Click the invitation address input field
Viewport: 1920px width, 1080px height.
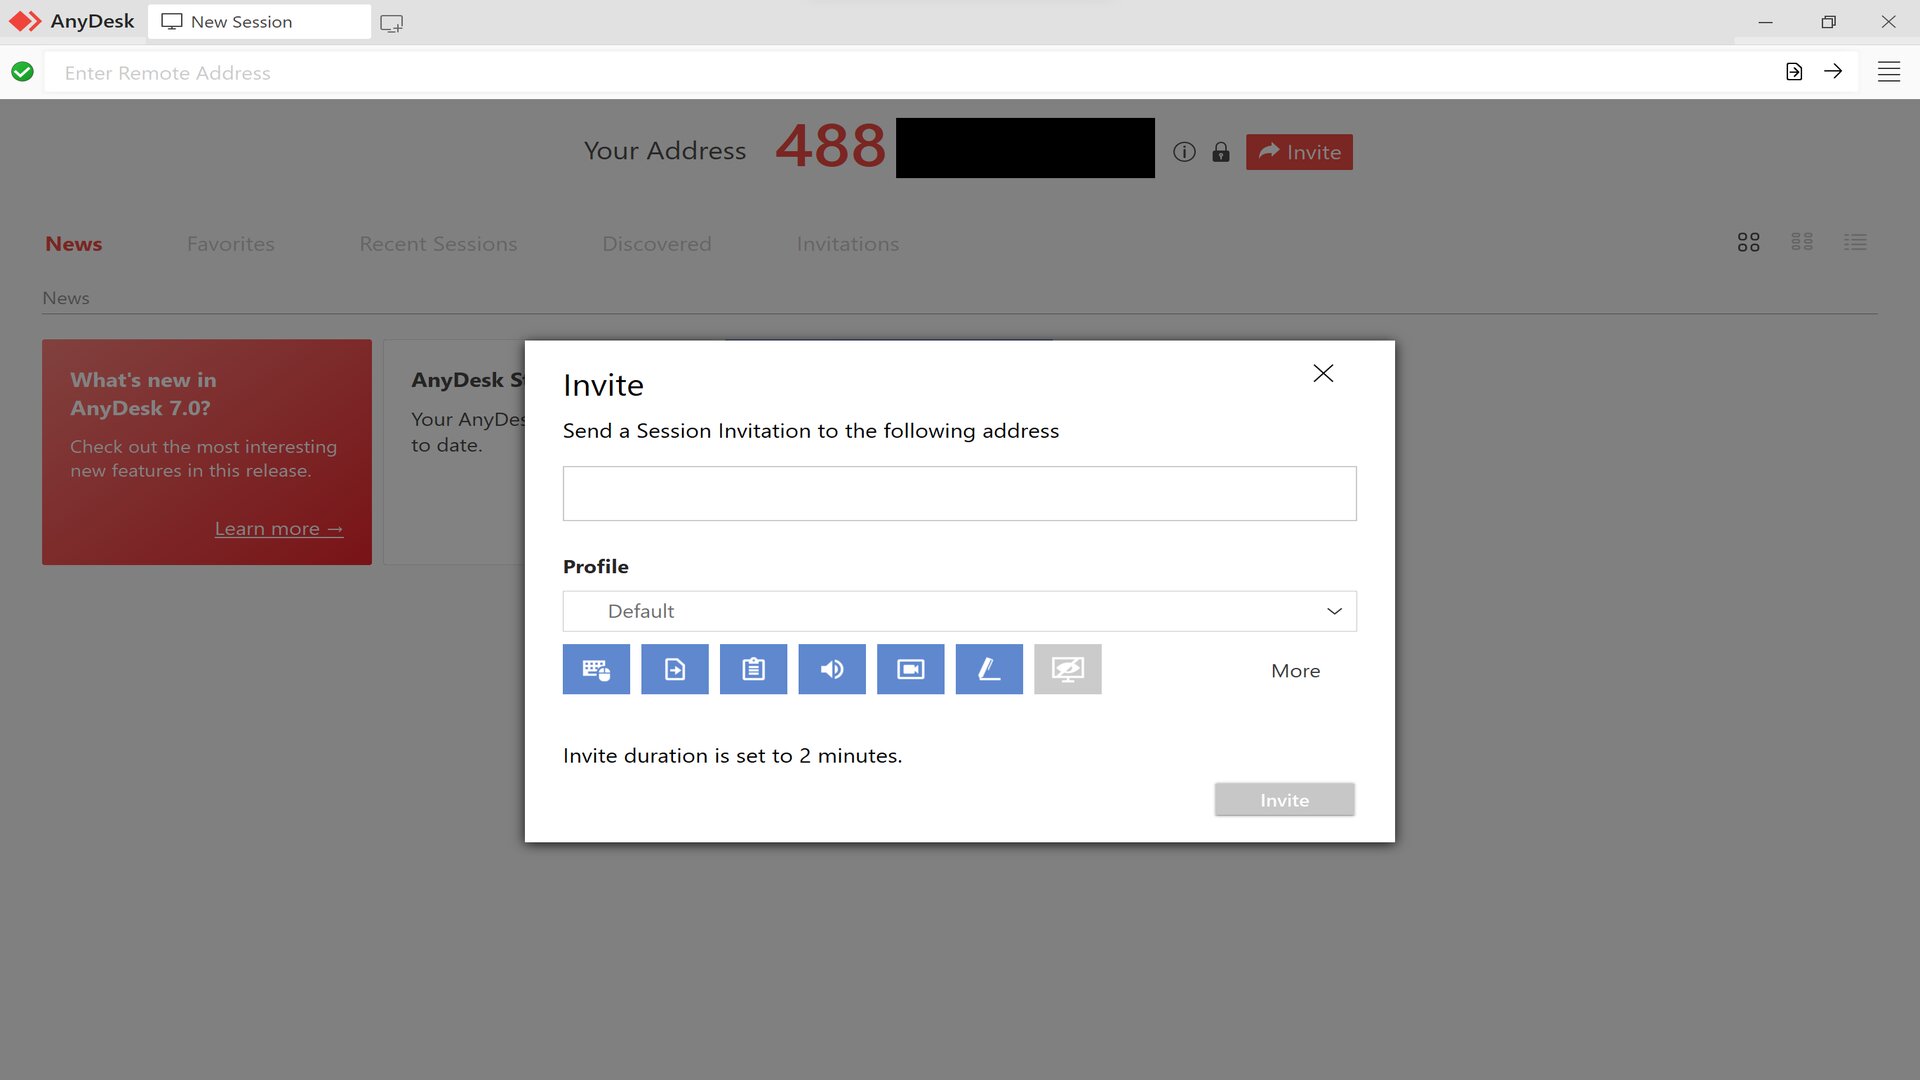959,493
